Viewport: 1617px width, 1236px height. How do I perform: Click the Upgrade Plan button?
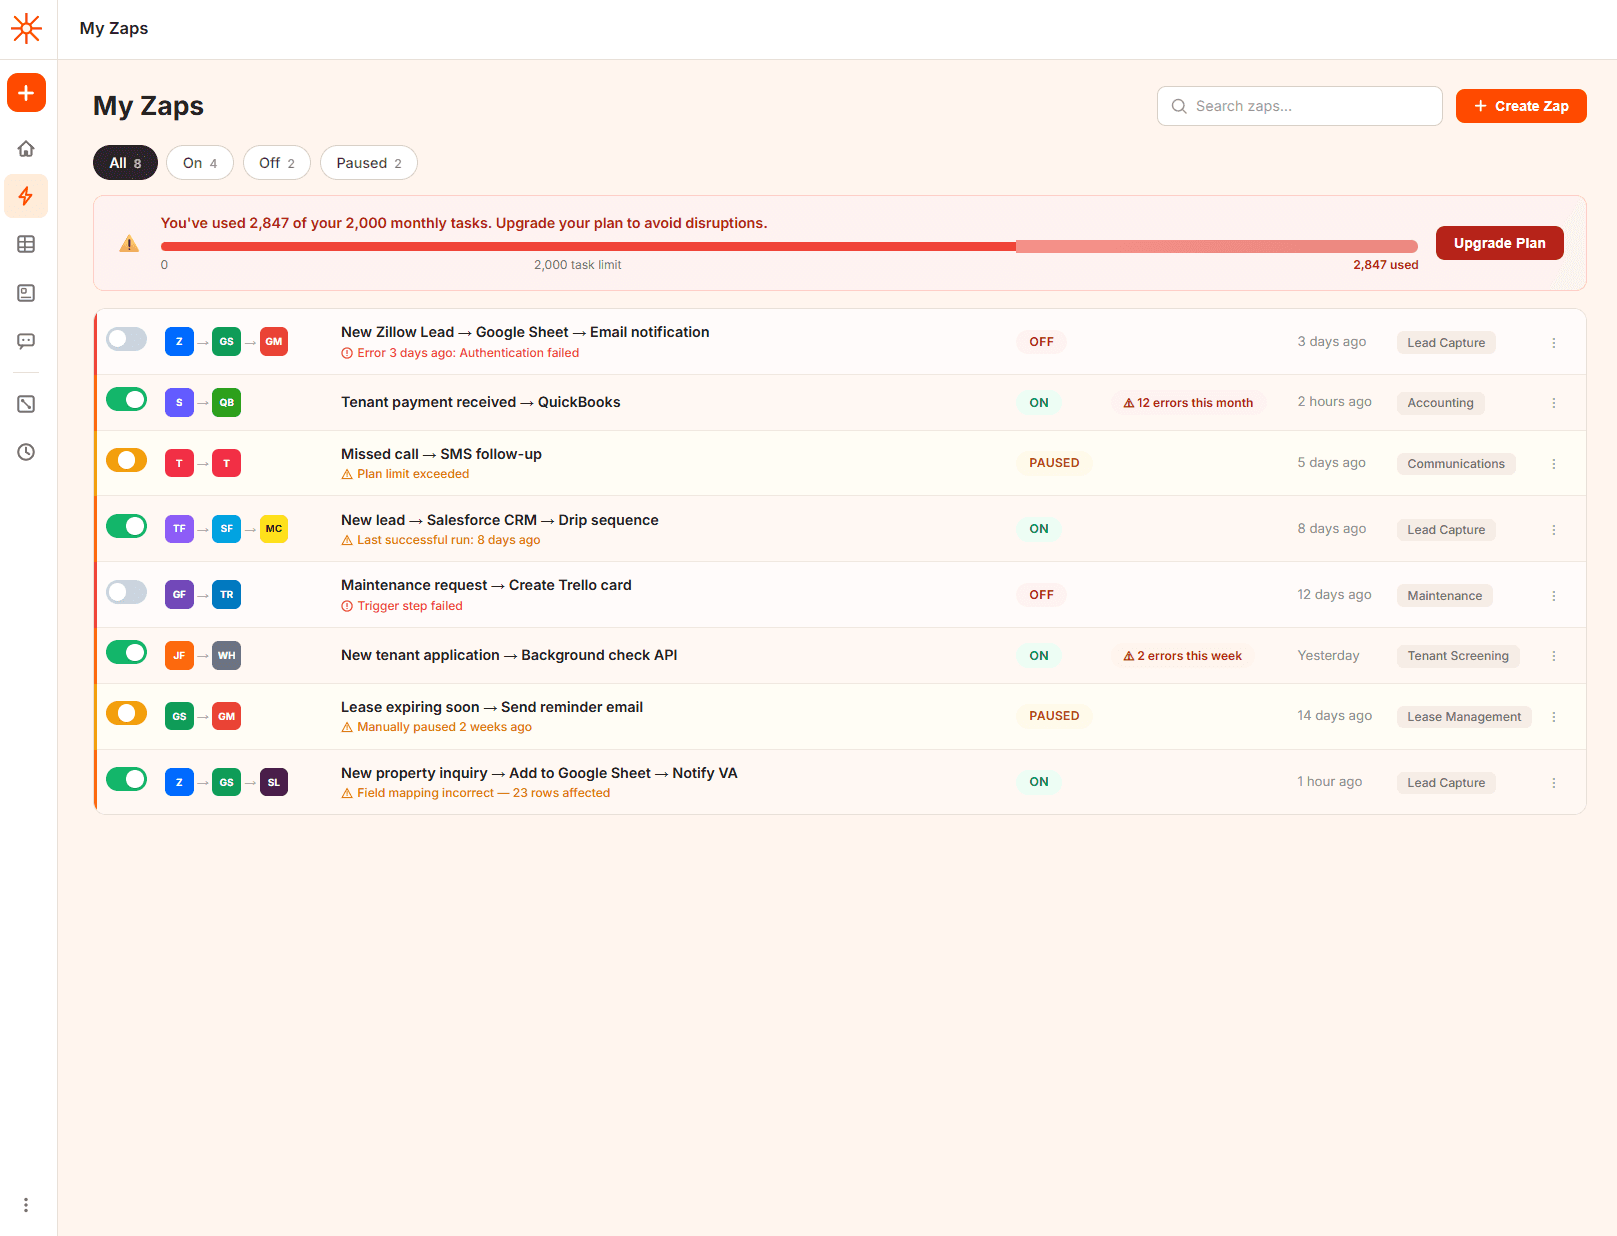[1499, 242]
